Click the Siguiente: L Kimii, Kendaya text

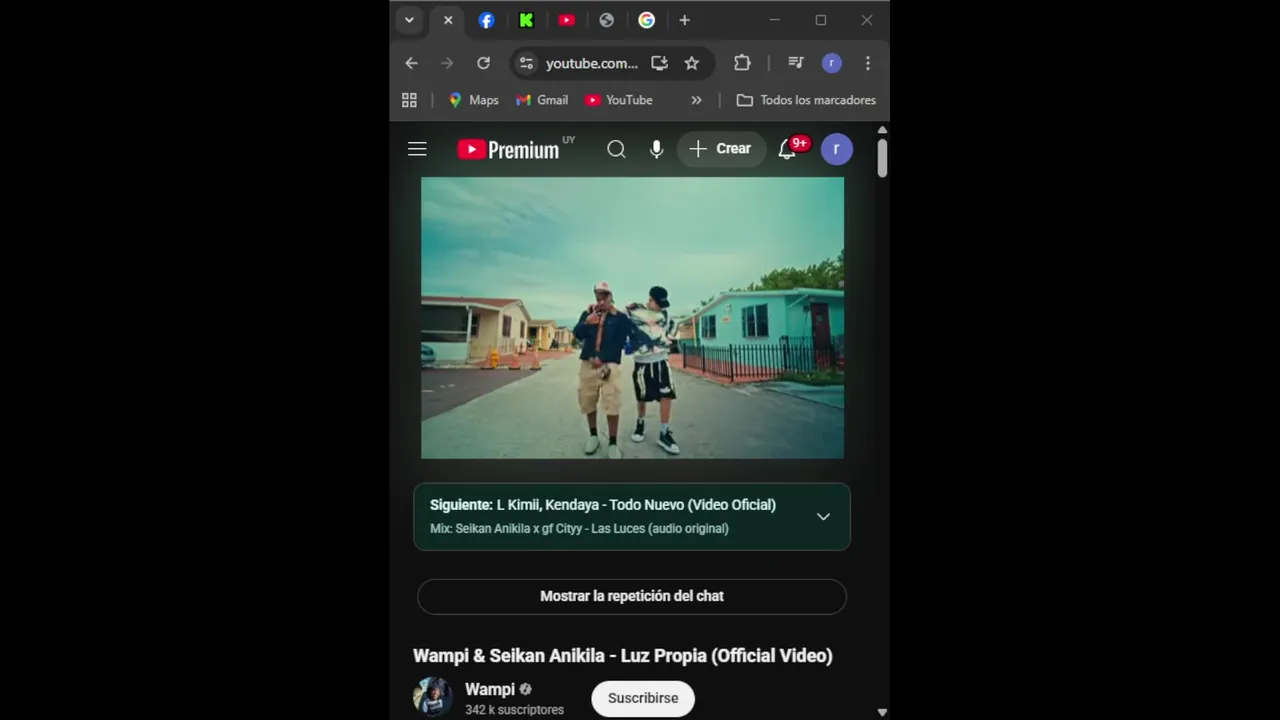coord(603,505)
